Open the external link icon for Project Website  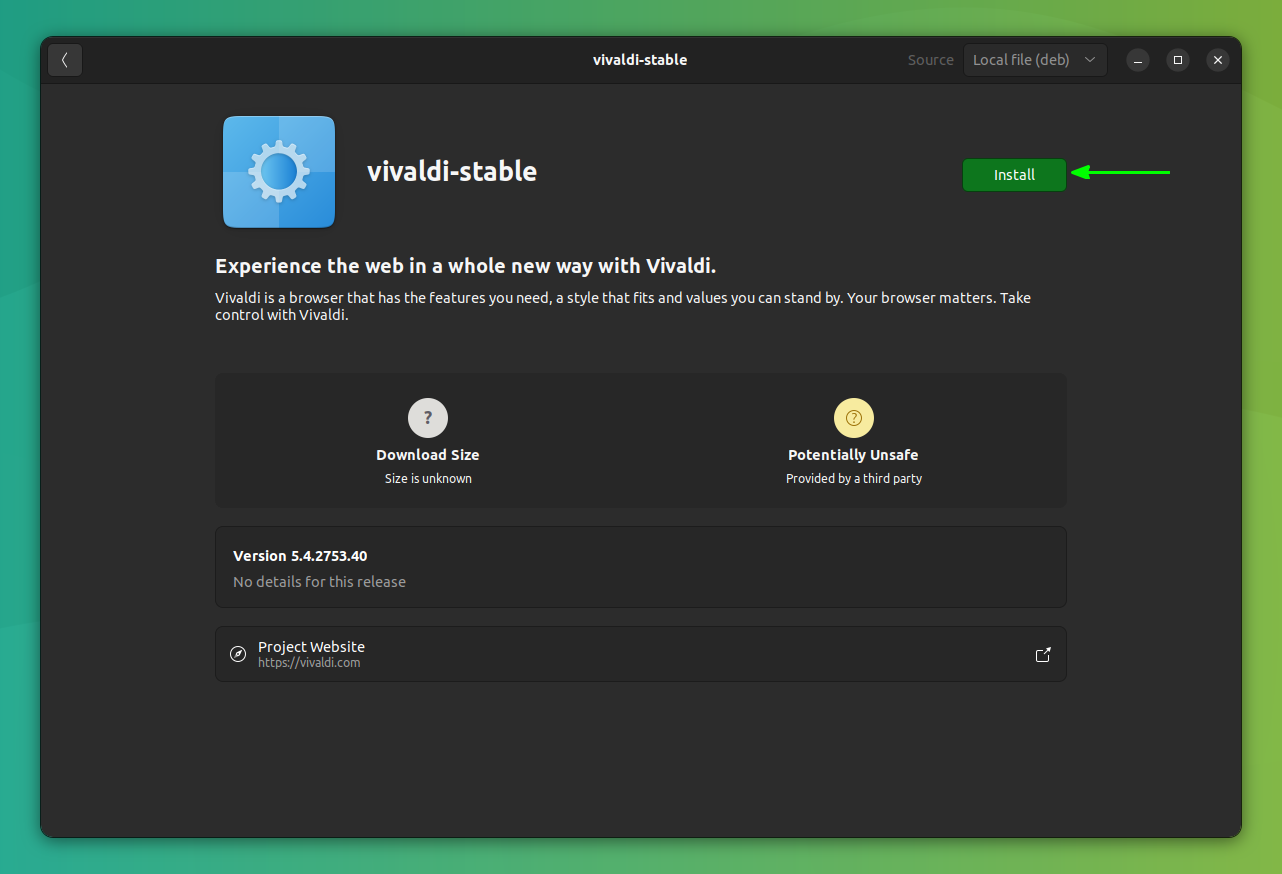tap(1043, 654)
